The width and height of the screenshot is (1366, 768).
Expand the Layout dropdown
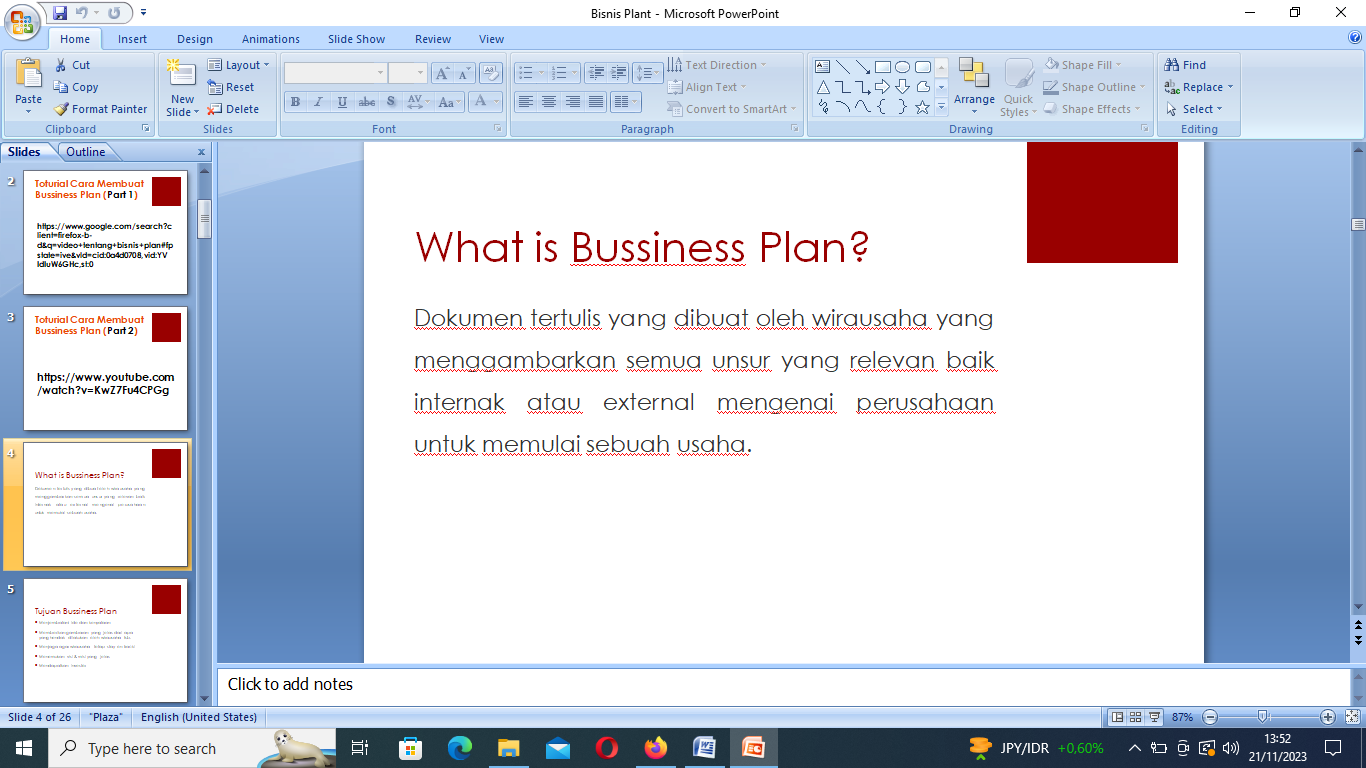[x=239, y=65]
